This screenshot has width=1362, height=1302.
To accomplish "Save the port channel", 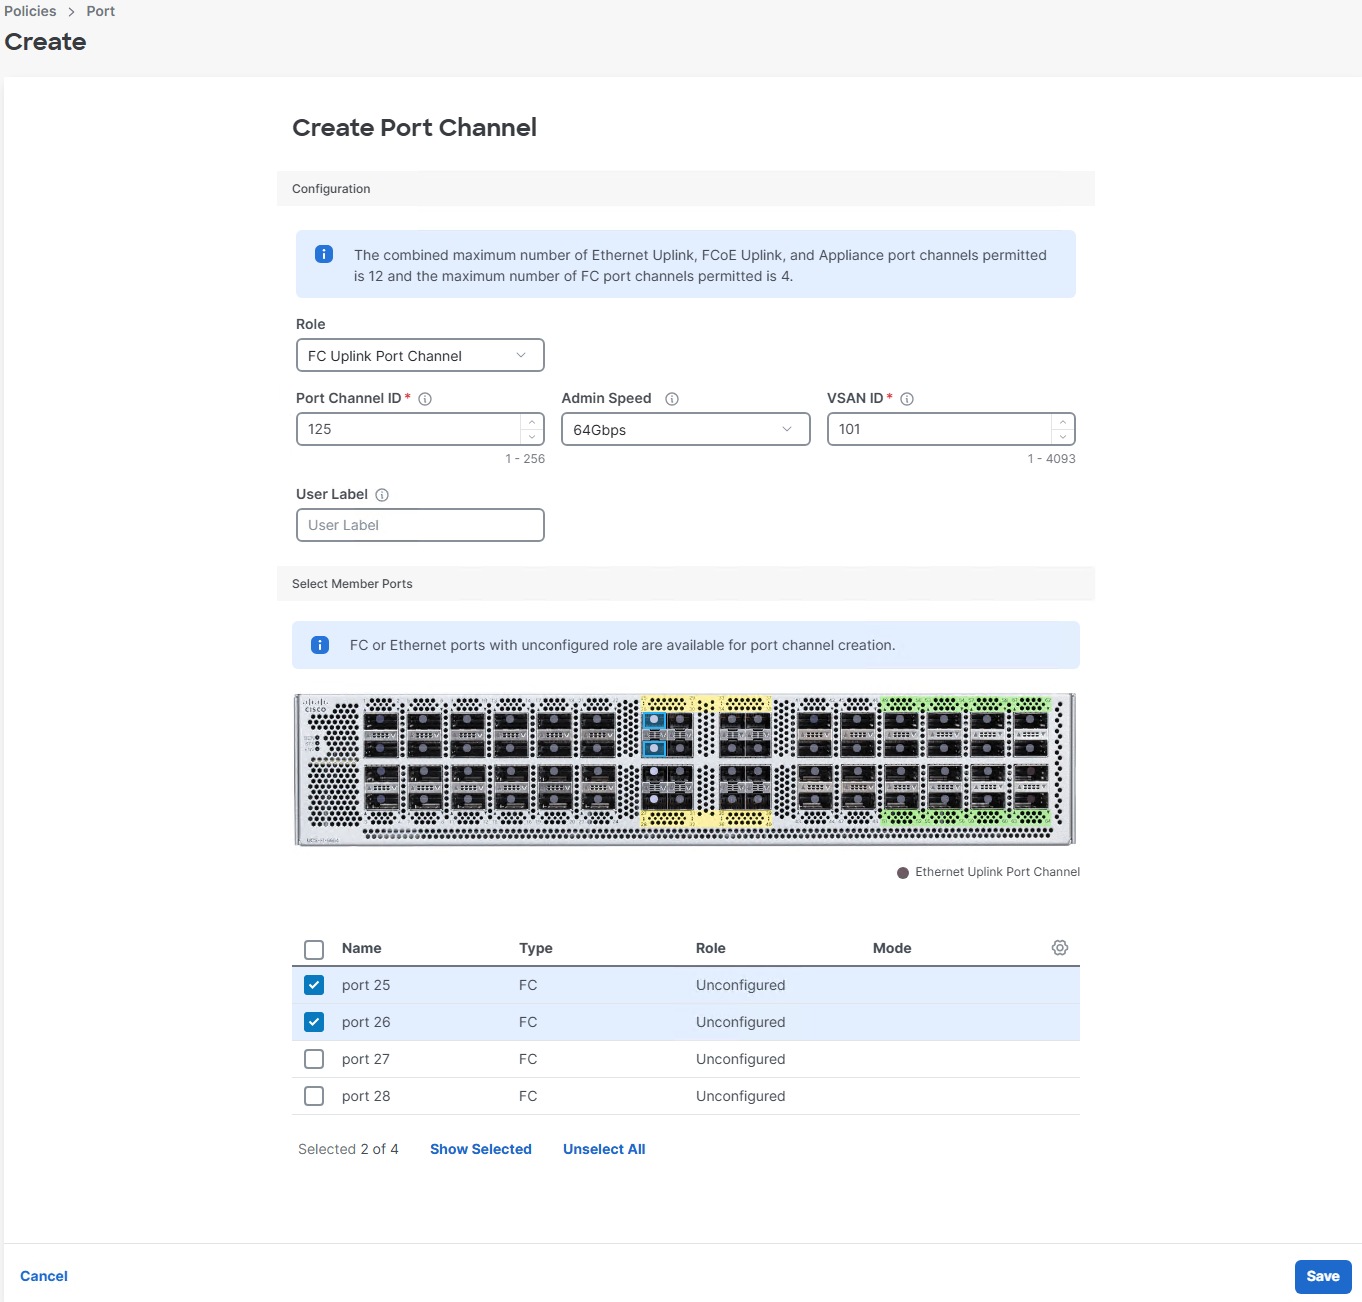I will pyautogui.click(x=1323, y=1276).
